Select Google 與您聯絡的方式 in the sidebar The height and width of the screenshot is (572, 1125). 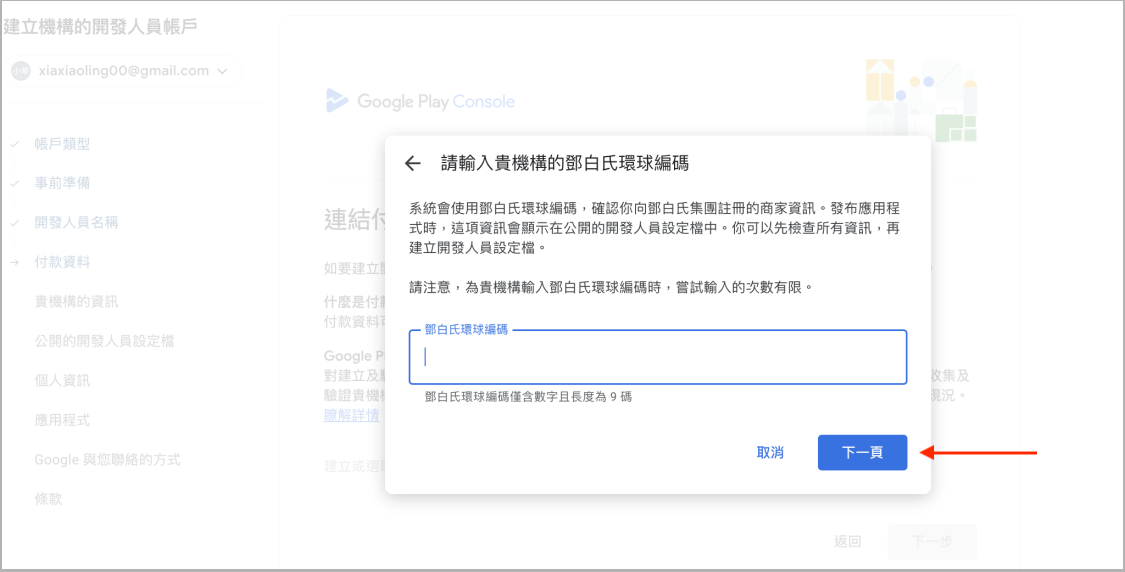pyautogui.click(x=108, y=459)
